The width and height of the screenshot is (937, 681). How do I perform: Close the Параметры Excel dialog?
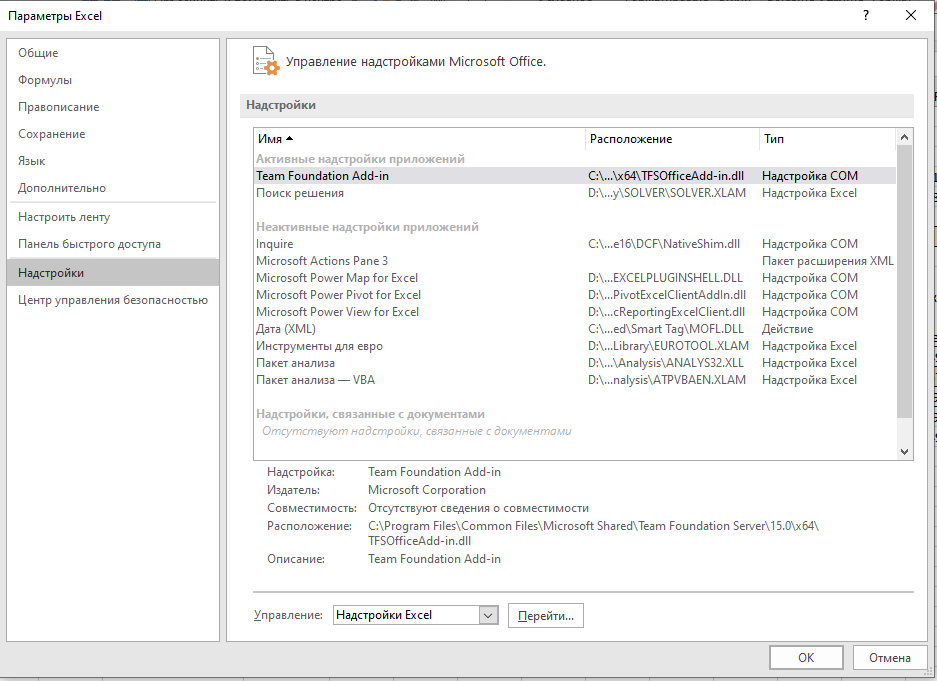pyautogui.click(x=911, y=16)
